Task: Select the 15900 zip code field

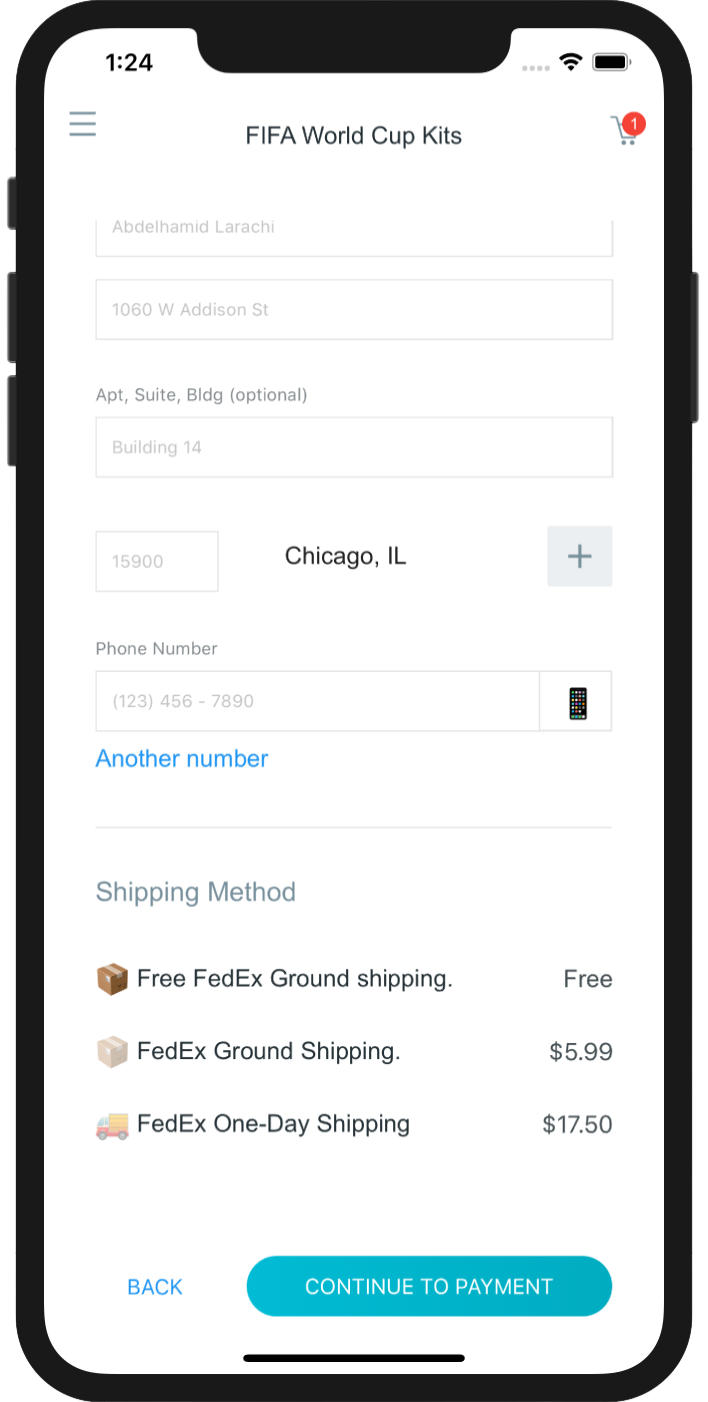Action: tap(157, 561)
